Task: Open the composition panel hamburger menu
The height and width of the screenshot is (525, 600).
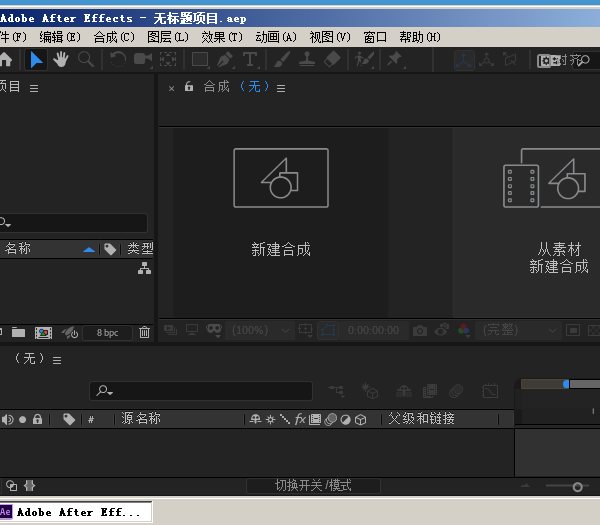Action: [x=281, y=88]
